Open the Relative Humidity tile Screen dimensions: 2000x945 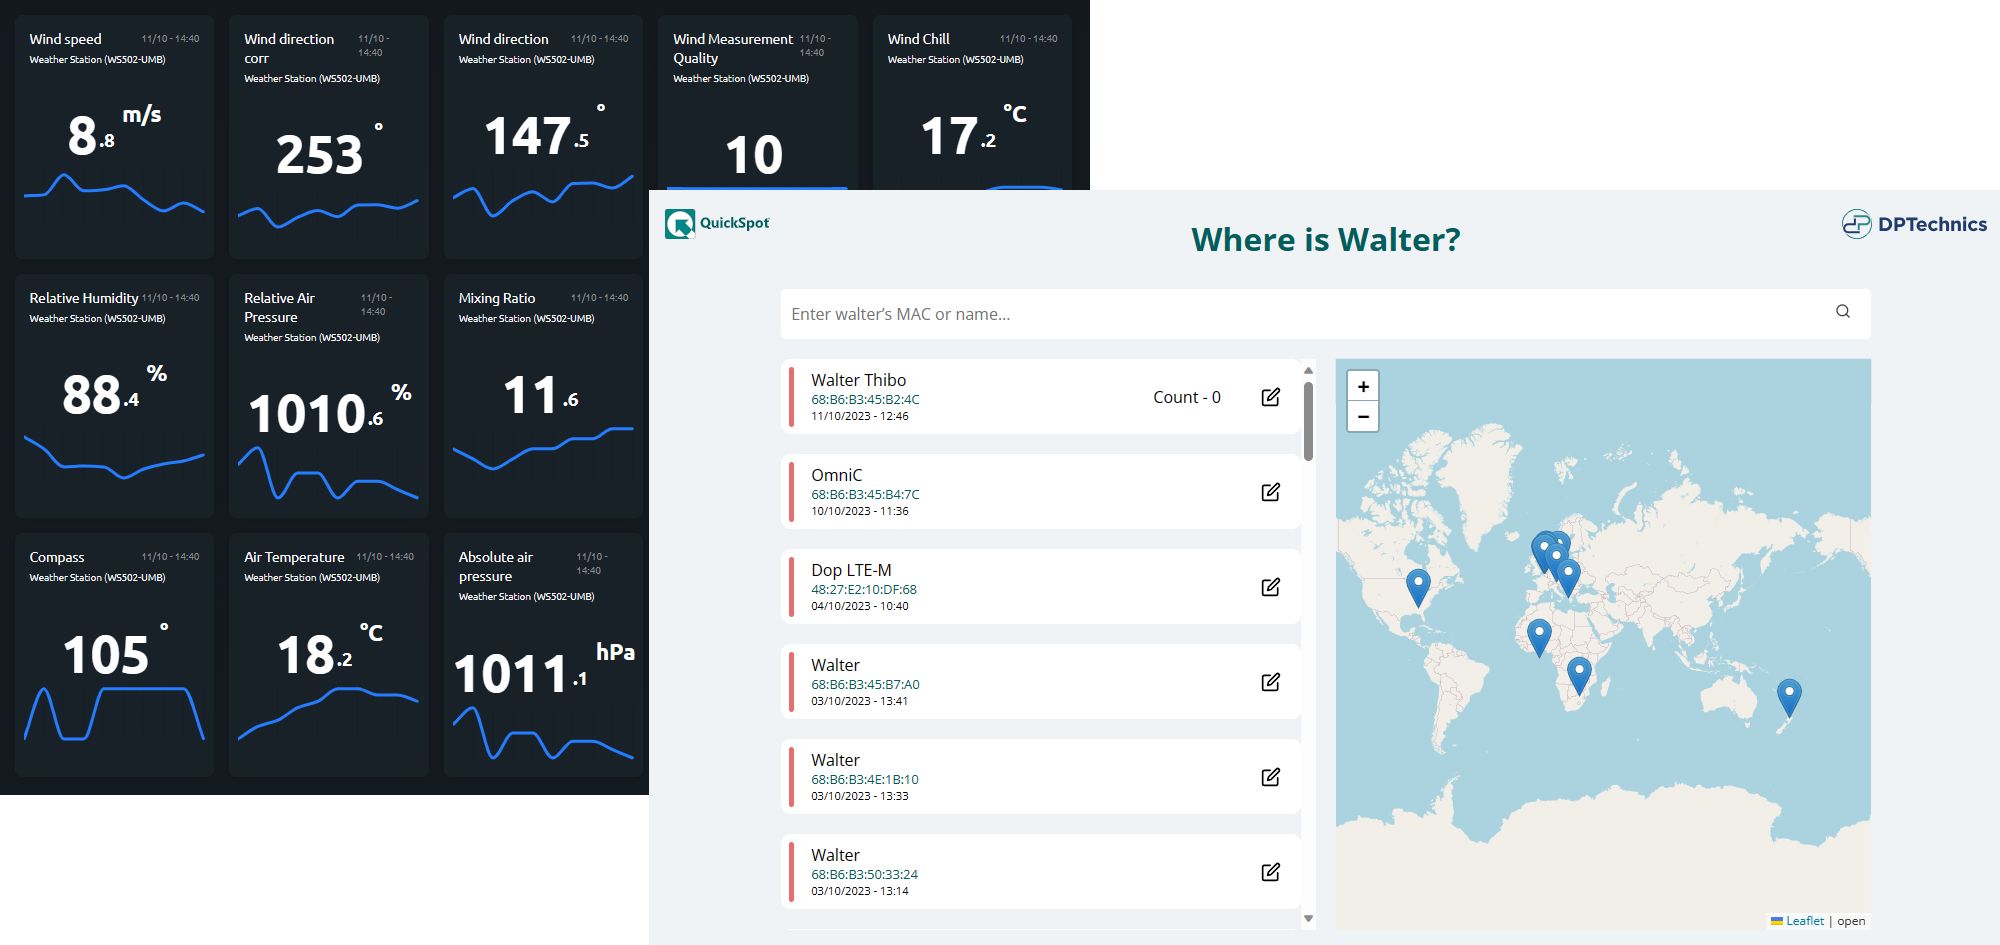(x=114, y=396)
